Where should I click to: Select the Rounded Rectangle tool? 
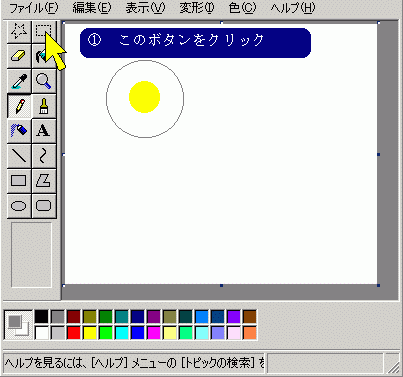tap(44, 206)
